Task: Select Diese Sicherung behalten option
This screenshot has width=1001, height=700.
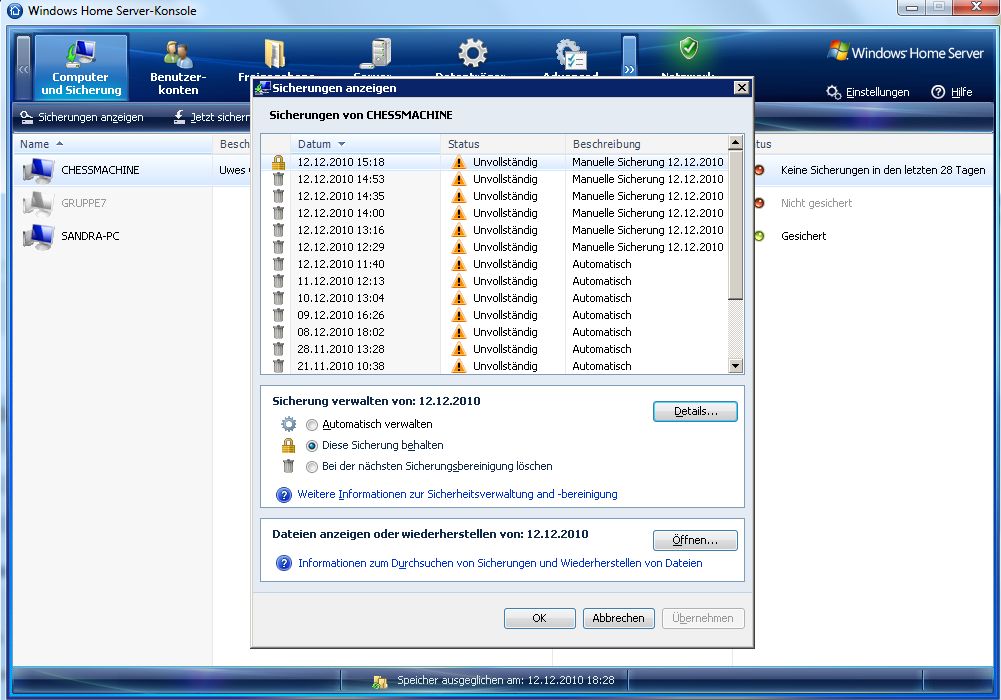Action: (x=312, y=446)
